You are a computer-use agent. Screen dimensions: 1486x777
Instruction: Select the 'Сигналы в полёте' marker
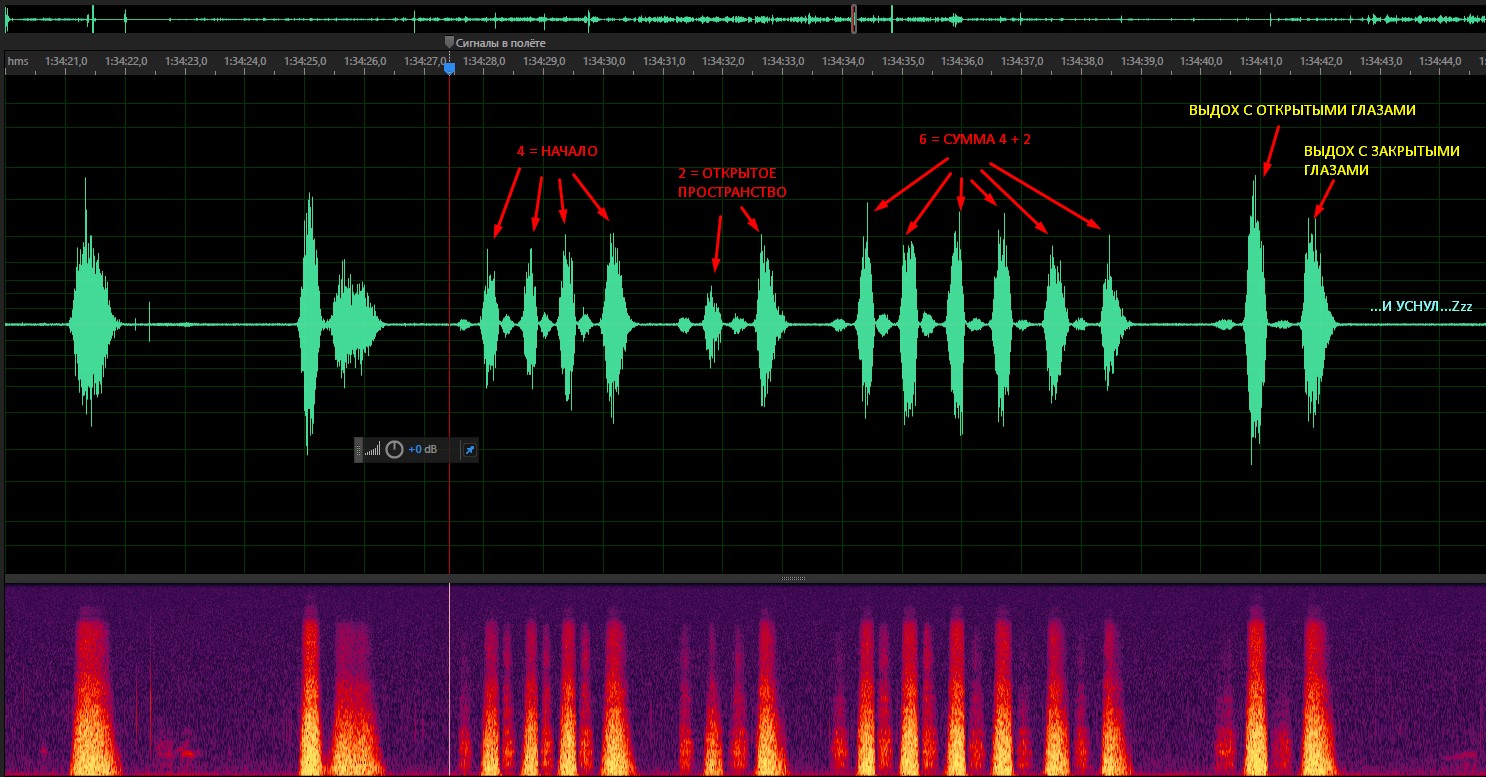[x=495, y=43]
